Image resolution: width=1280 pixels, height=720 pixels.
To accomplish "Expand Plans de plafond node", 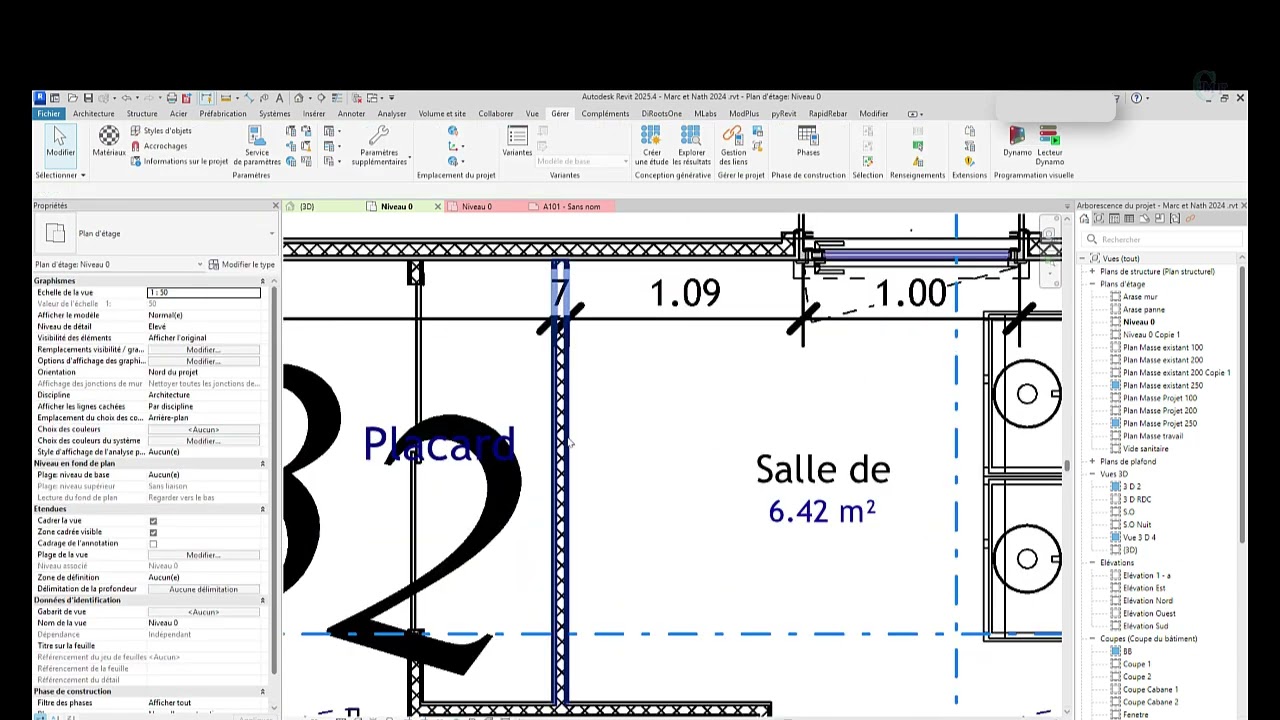I will (x=1093, y=462).
